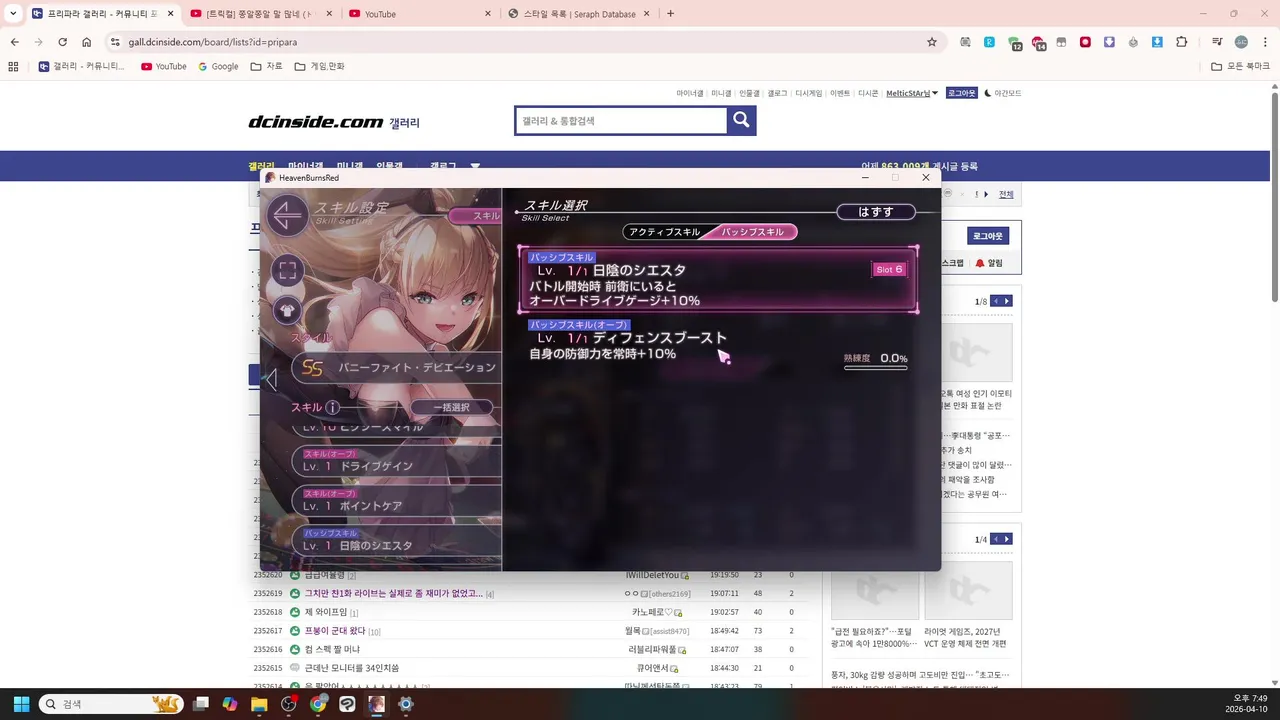This screenshot has width=1280, height=720.
Task: Click the バニーファイト・デビエーション style button
Action: (397, 368)
